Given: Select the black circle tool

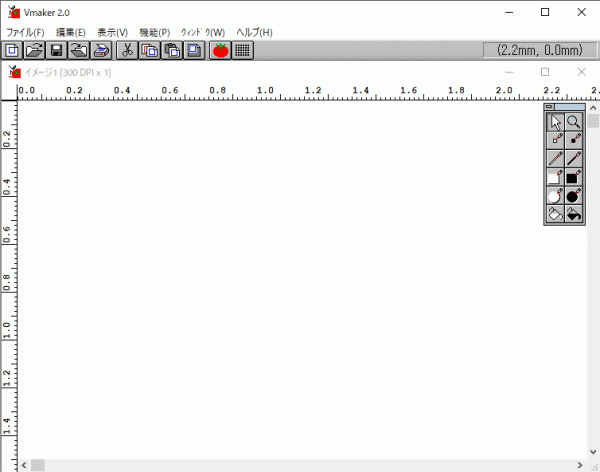Looking at the screenshot, I should tap(574, 196).
